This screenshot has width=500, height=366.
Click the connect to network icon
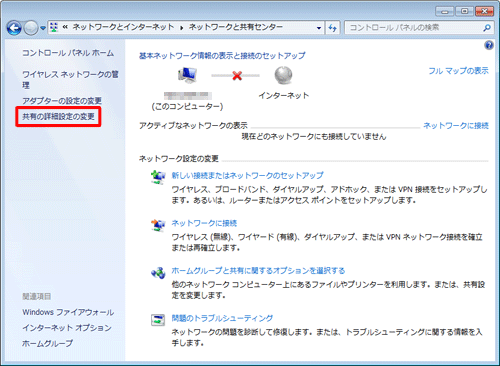pos(158,225)
